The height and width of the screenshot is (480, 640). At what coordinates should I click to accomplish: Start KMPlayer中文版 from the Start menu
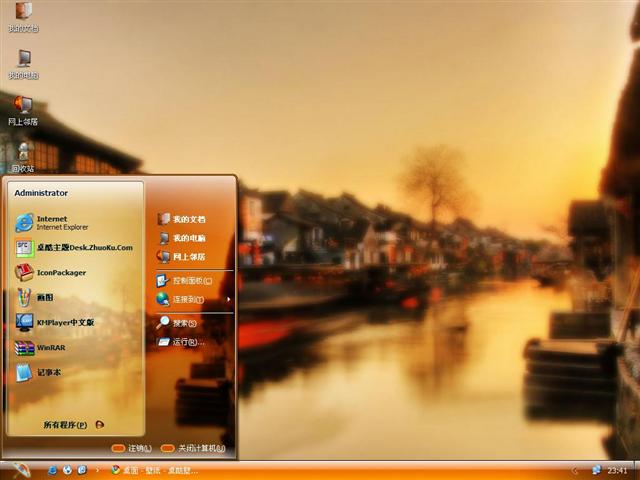pos(64,322)
